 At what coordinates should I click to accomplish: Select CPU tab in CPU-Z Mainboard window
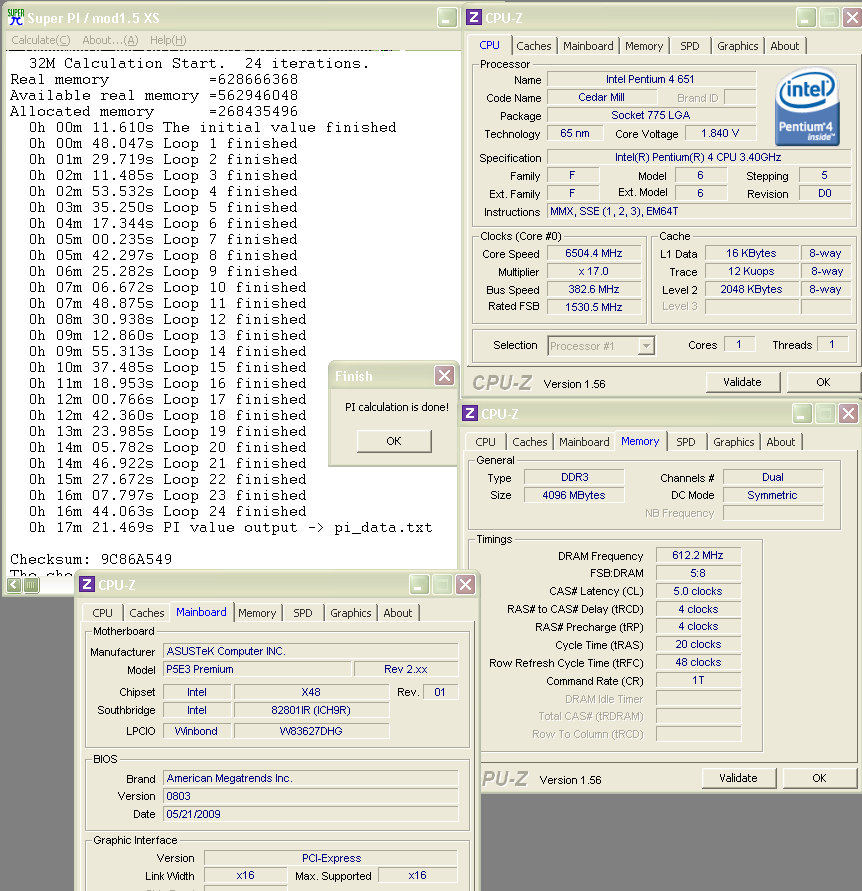102,613
